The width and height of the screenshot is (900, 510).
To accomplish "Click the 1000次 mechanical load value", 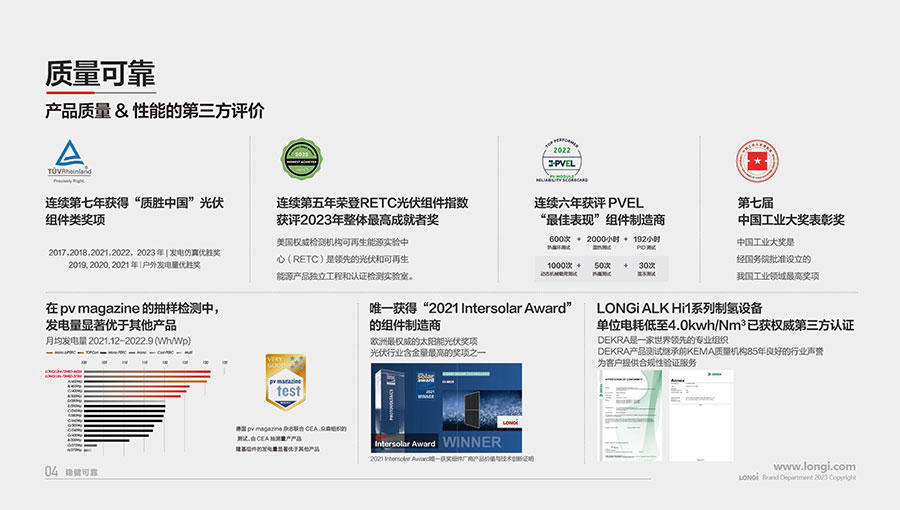I will tap(560, 266).
